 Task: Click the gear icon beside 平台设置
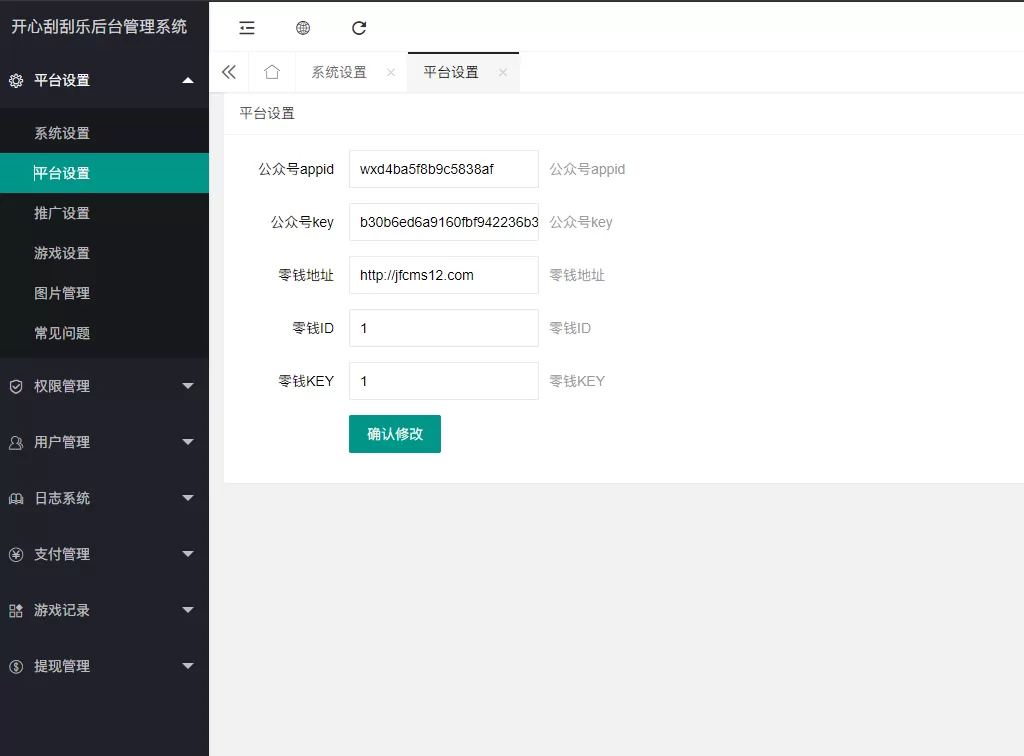[x=17, y=80]
